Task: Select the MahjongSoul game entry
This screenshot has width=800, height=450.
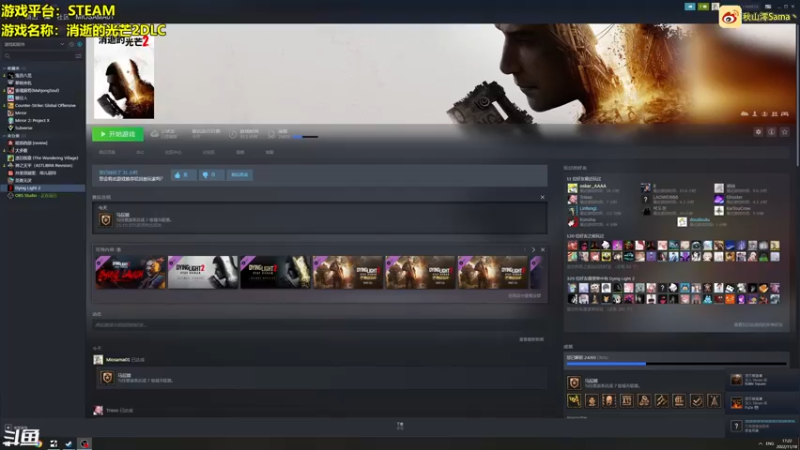Action: click(43, 90)
